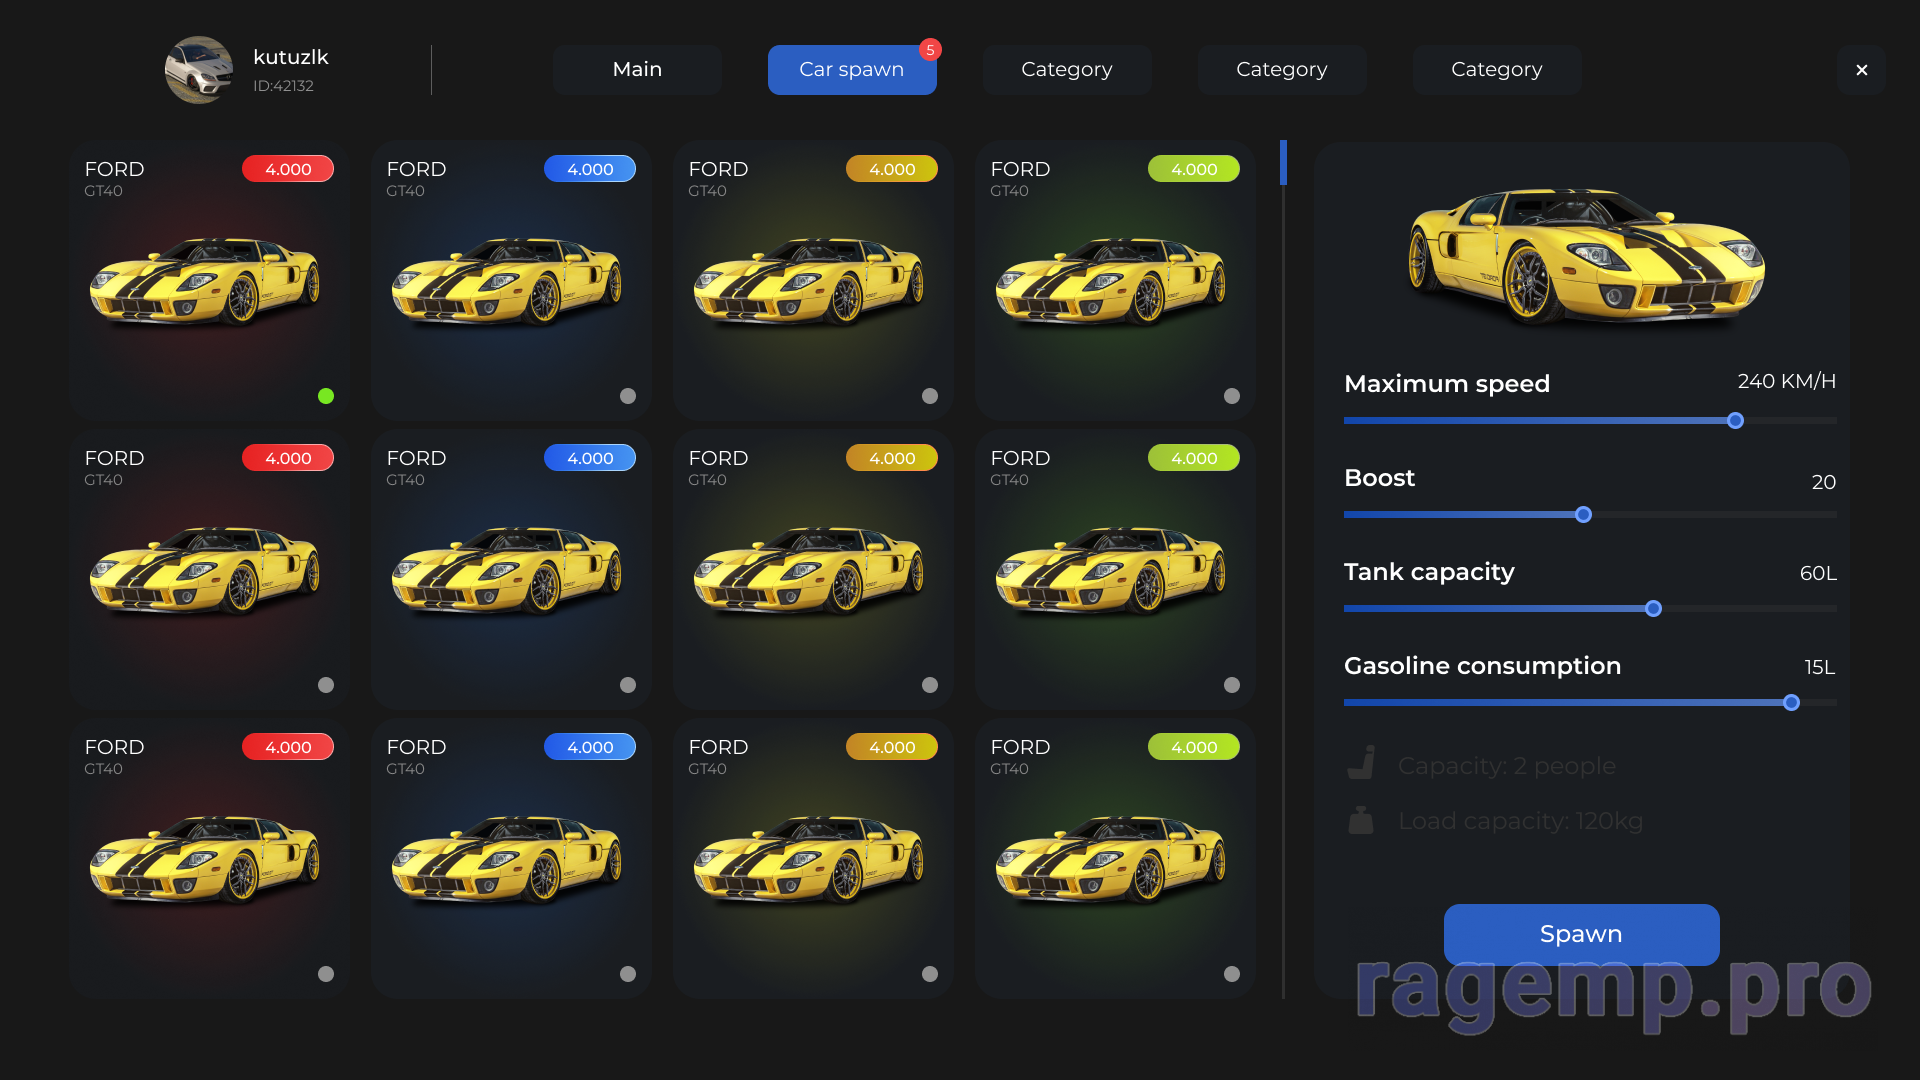
Task: Select the grey dot on top-row blue-badge card
Action: (x=628, y=396)
